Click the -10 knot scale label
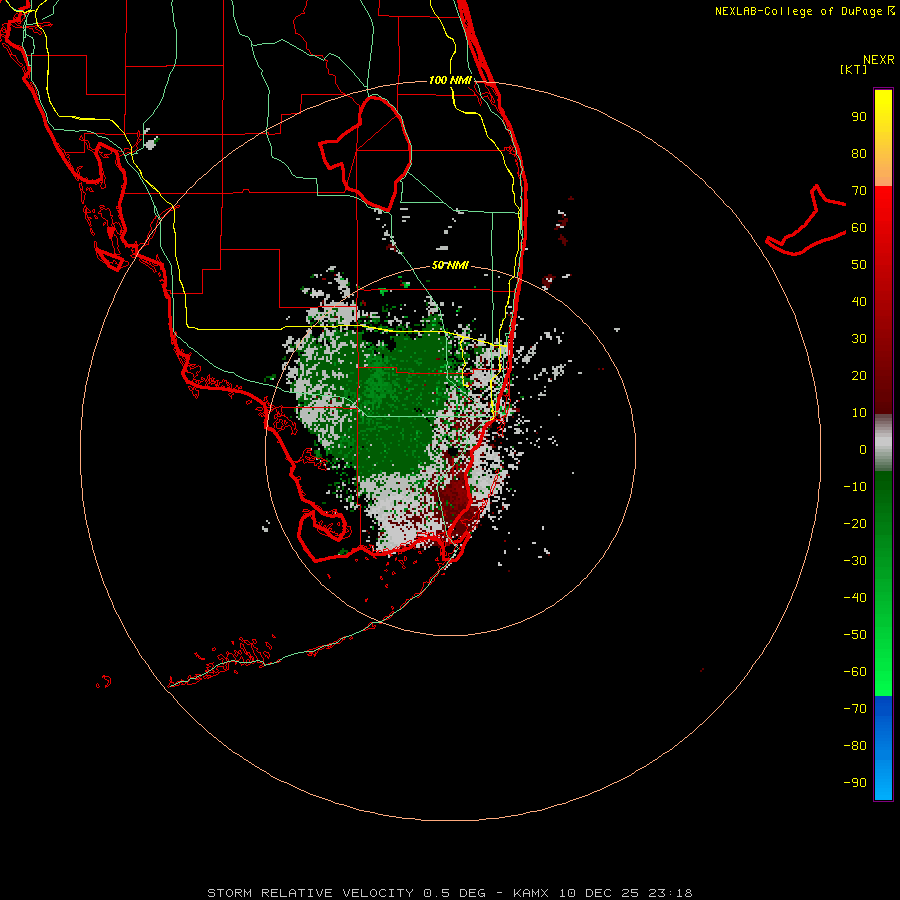 pyautogui.click(x=855, y=487)
